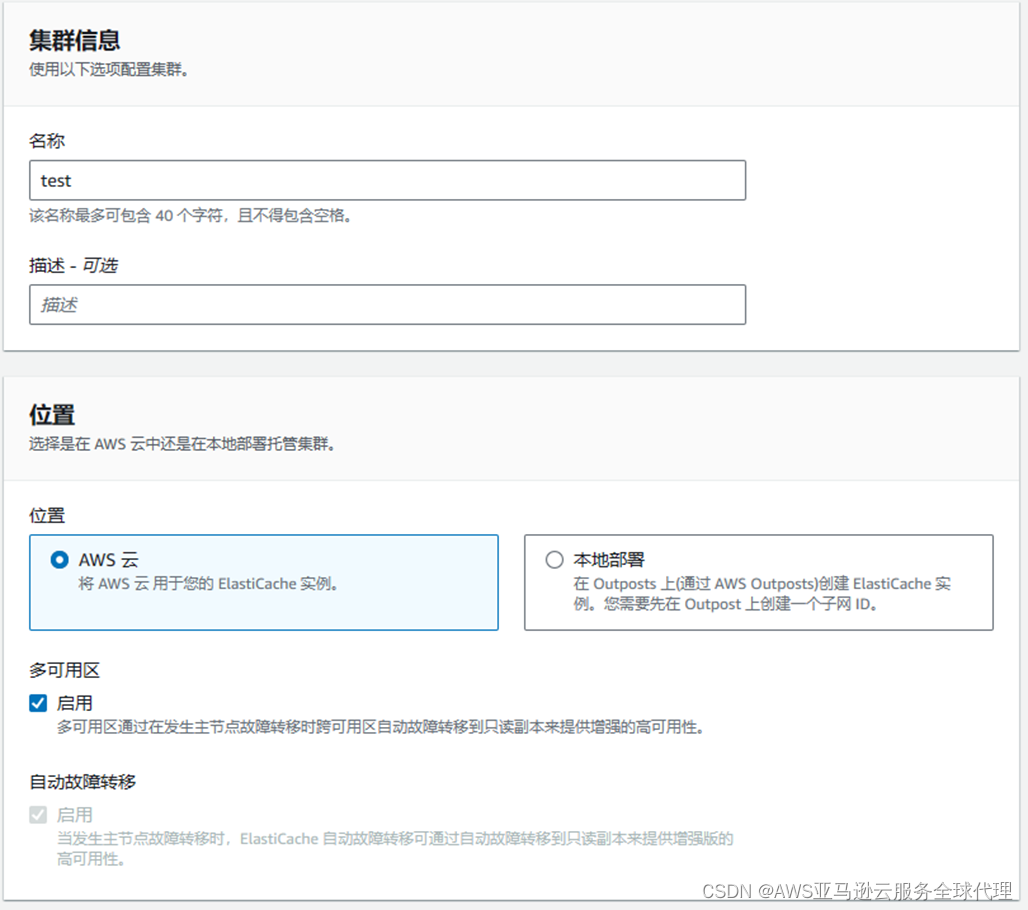Click the empty radio beside 本地部署
Viewport: 1028px width, 910px height.
click(554, 560)
